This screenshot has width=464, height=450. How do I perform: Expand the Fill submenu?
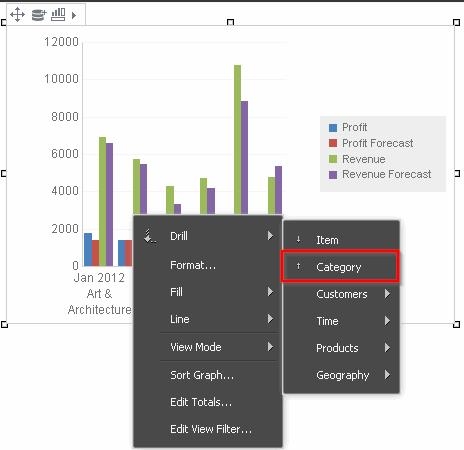click(208, 292)
